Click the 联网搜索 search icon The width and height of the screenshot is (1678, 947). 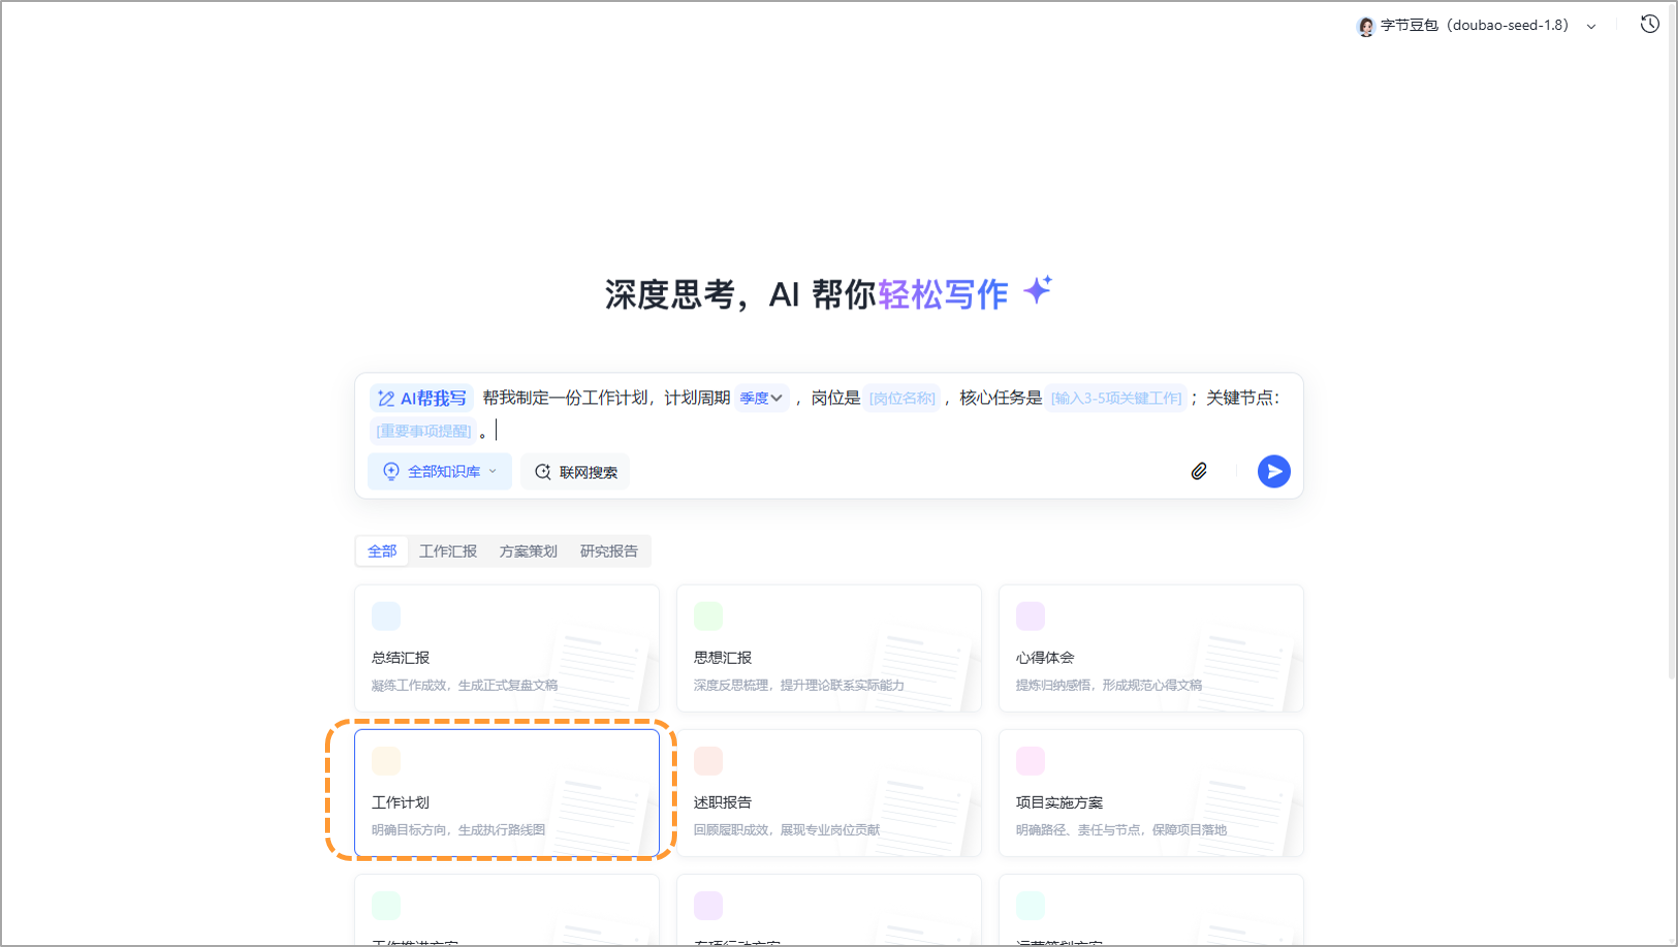pos(542,471)
